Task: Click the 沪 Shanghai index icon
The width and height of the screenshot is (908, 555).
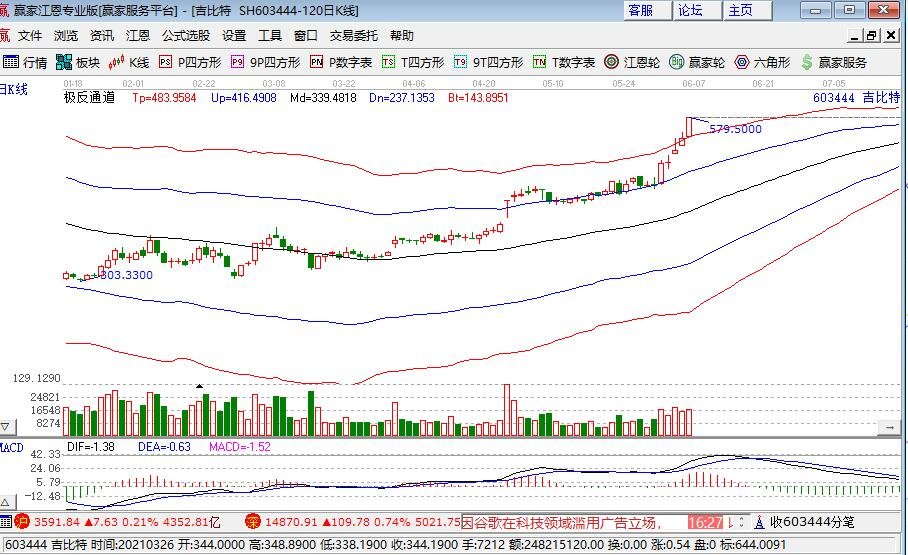Action: pyautogui.click(x=22, y=521)
